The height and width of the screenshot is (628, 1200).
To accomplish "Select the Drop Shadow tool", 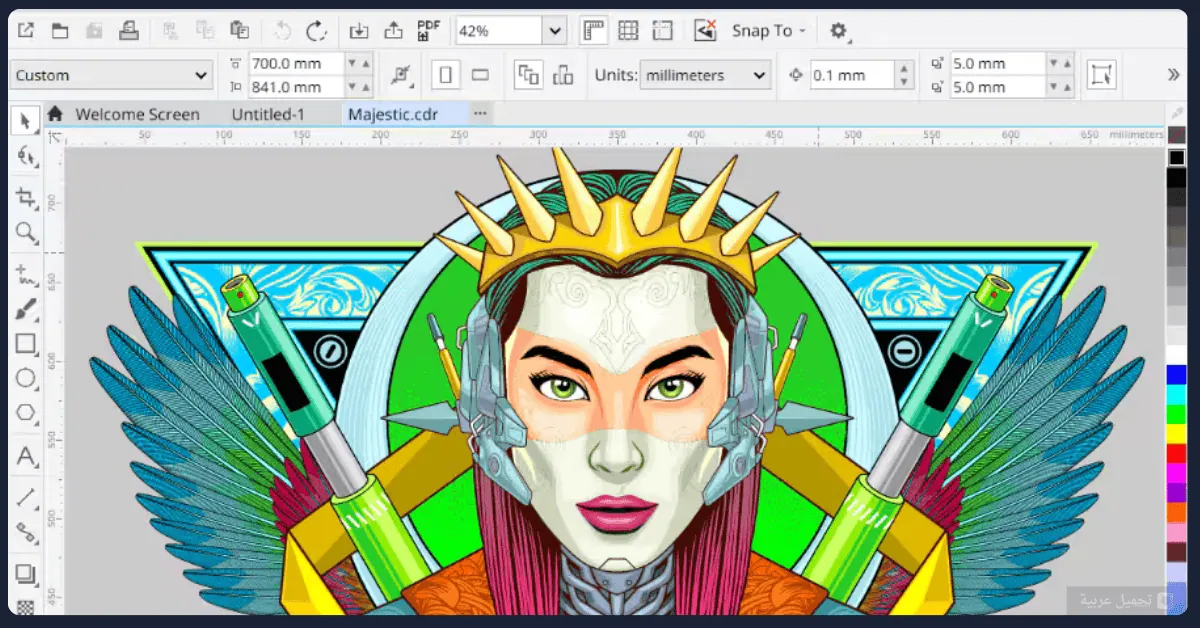I will pos(26,575).
